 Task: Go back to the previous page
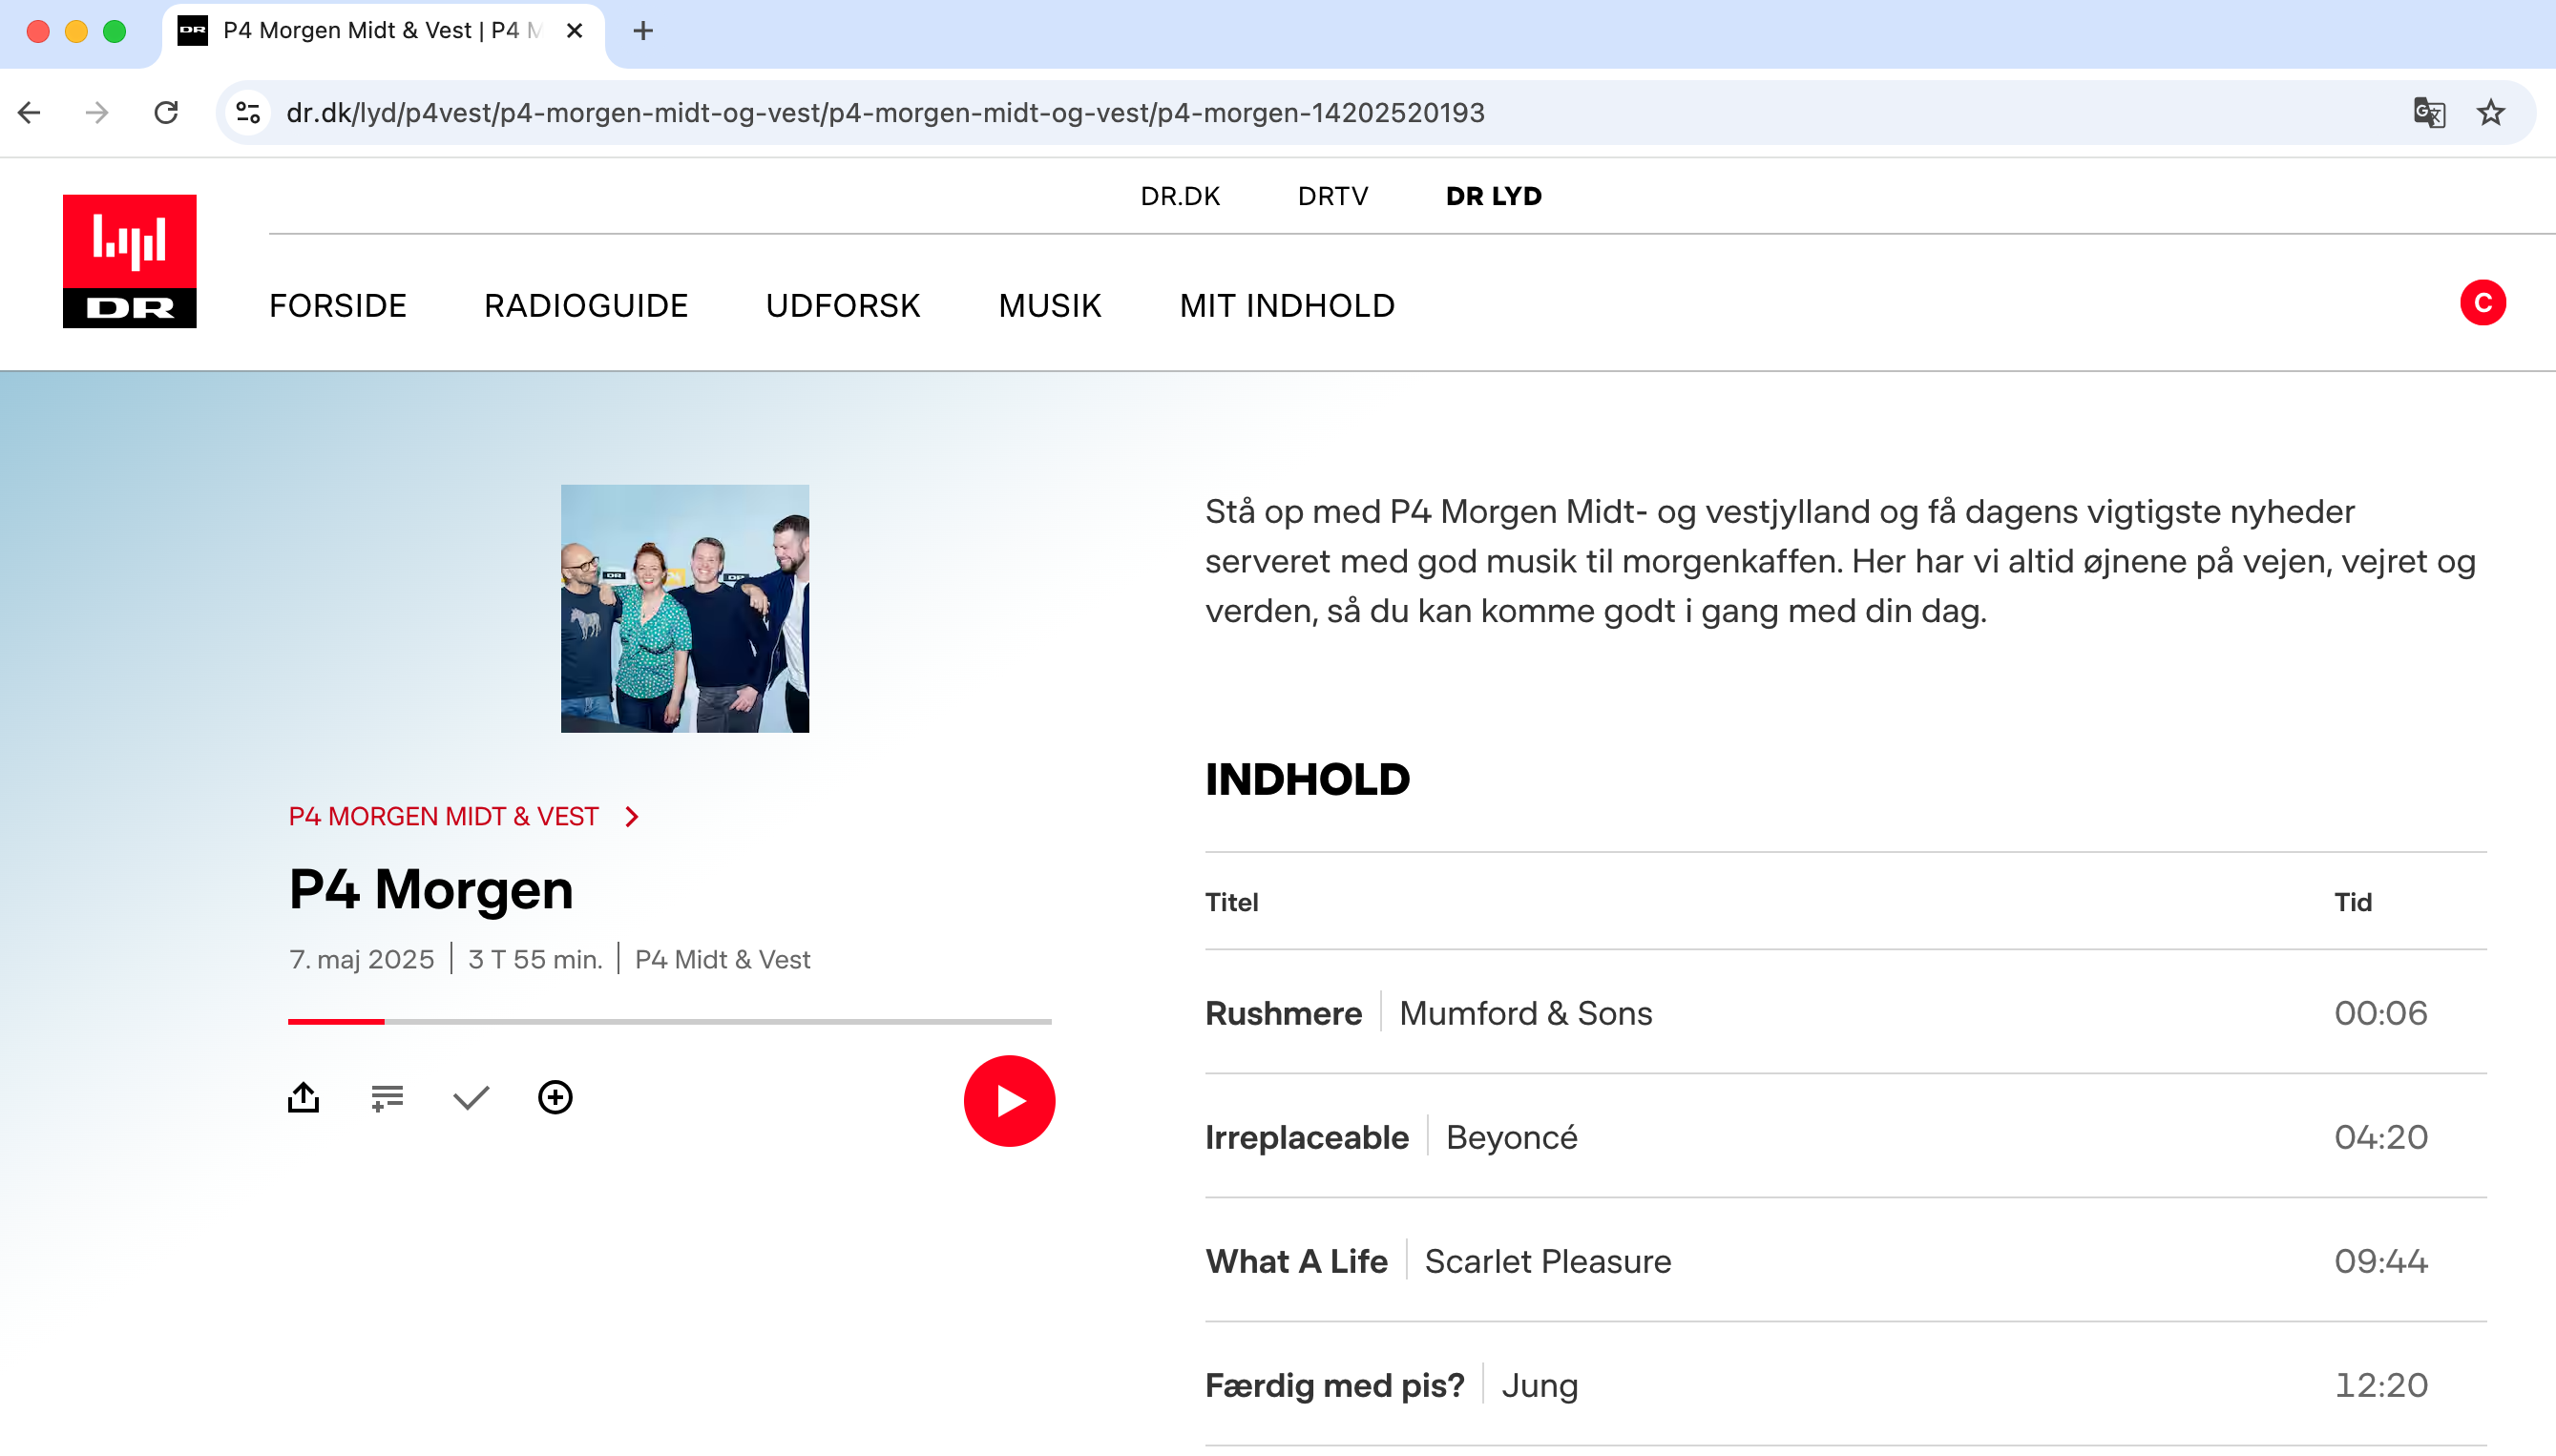pos(30,113)
